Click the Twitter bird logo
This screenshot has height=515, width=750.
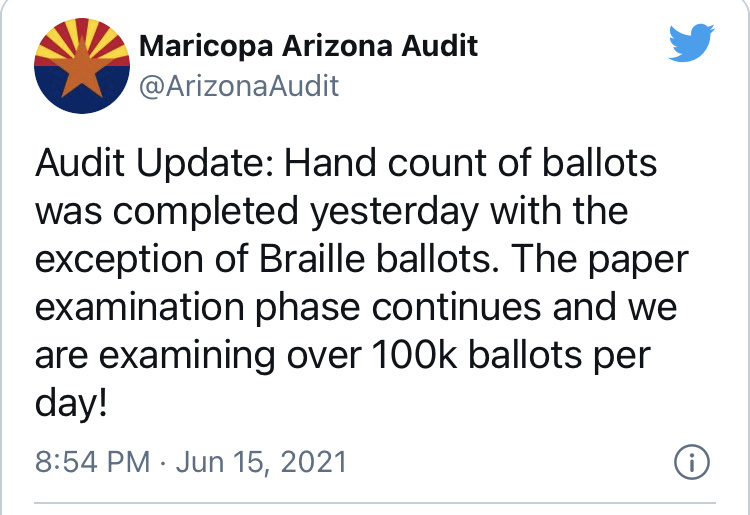691,43
